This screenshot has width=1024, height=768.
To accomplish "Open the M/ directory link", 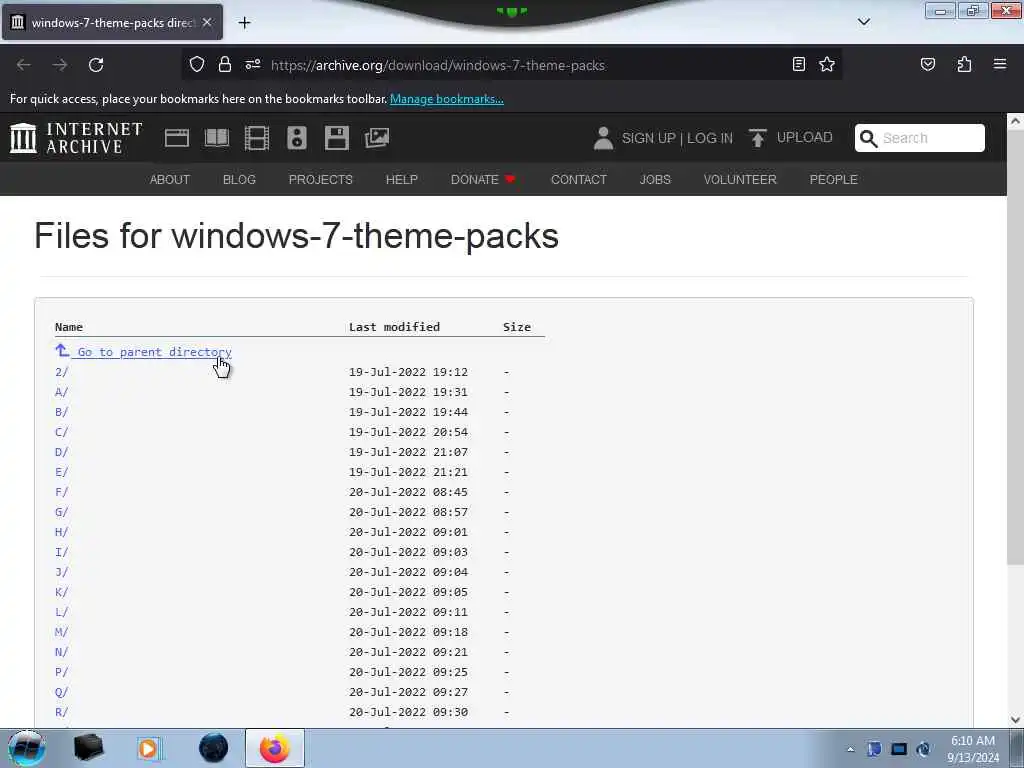I will (61, 632).
